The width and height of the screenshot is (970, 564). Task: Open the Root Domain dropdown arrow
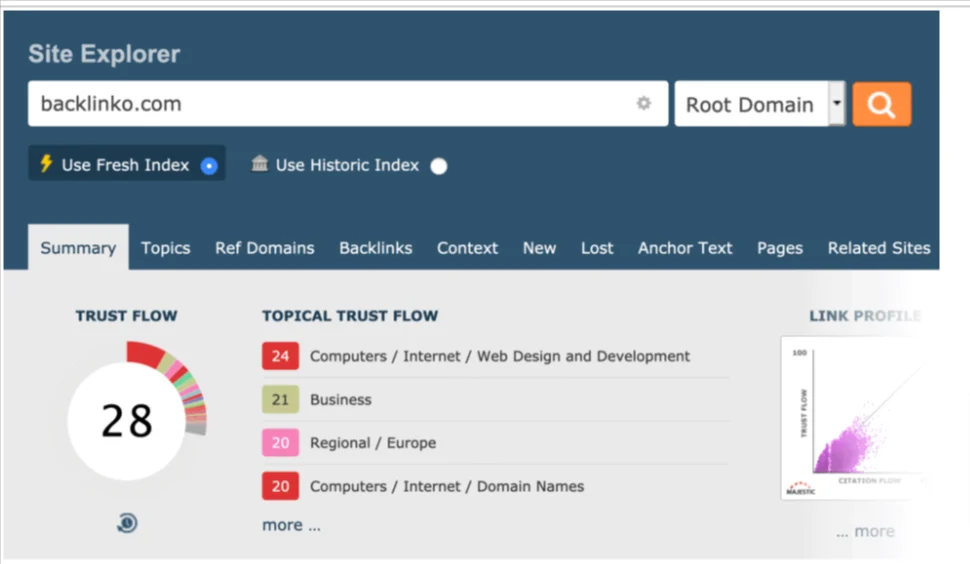(837, 103)
